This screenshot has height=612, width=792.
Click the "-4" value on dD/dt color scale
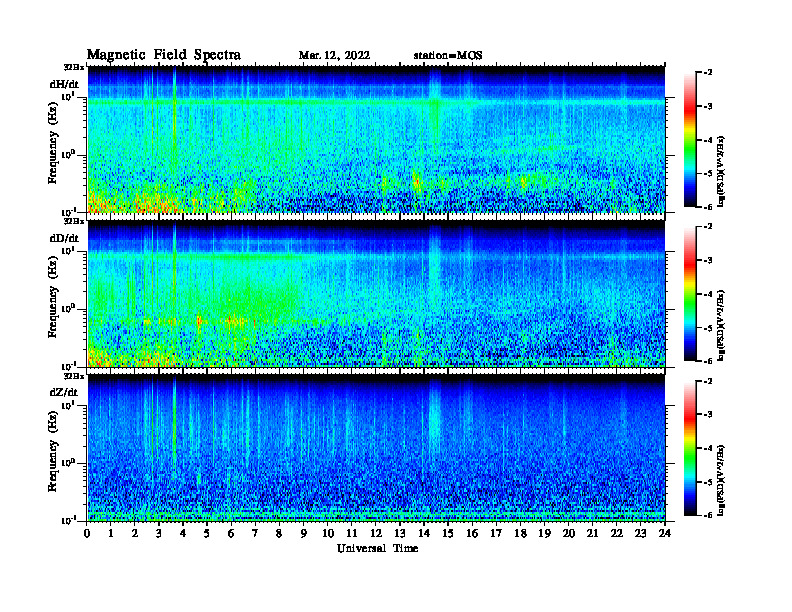point(708,294)
